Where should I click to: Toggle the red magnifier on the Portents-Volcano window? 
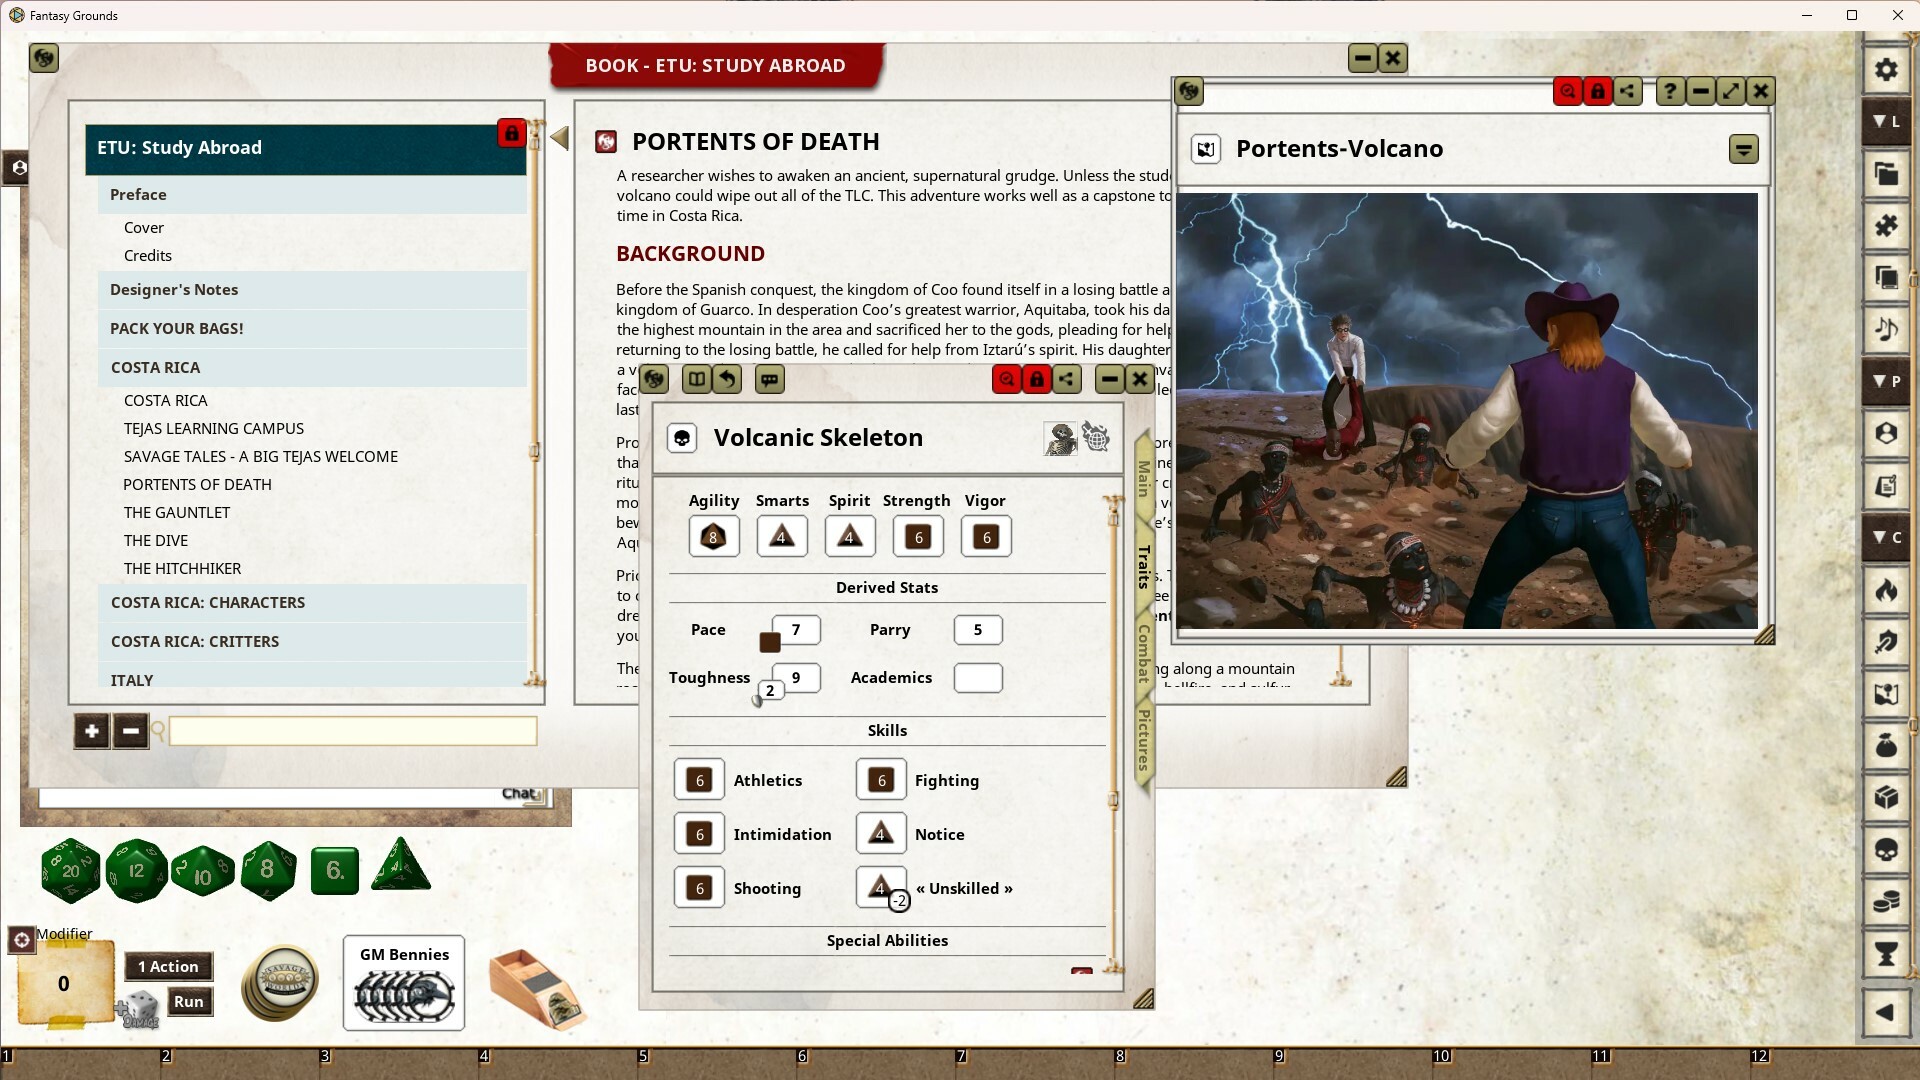tap(1567, 91)
